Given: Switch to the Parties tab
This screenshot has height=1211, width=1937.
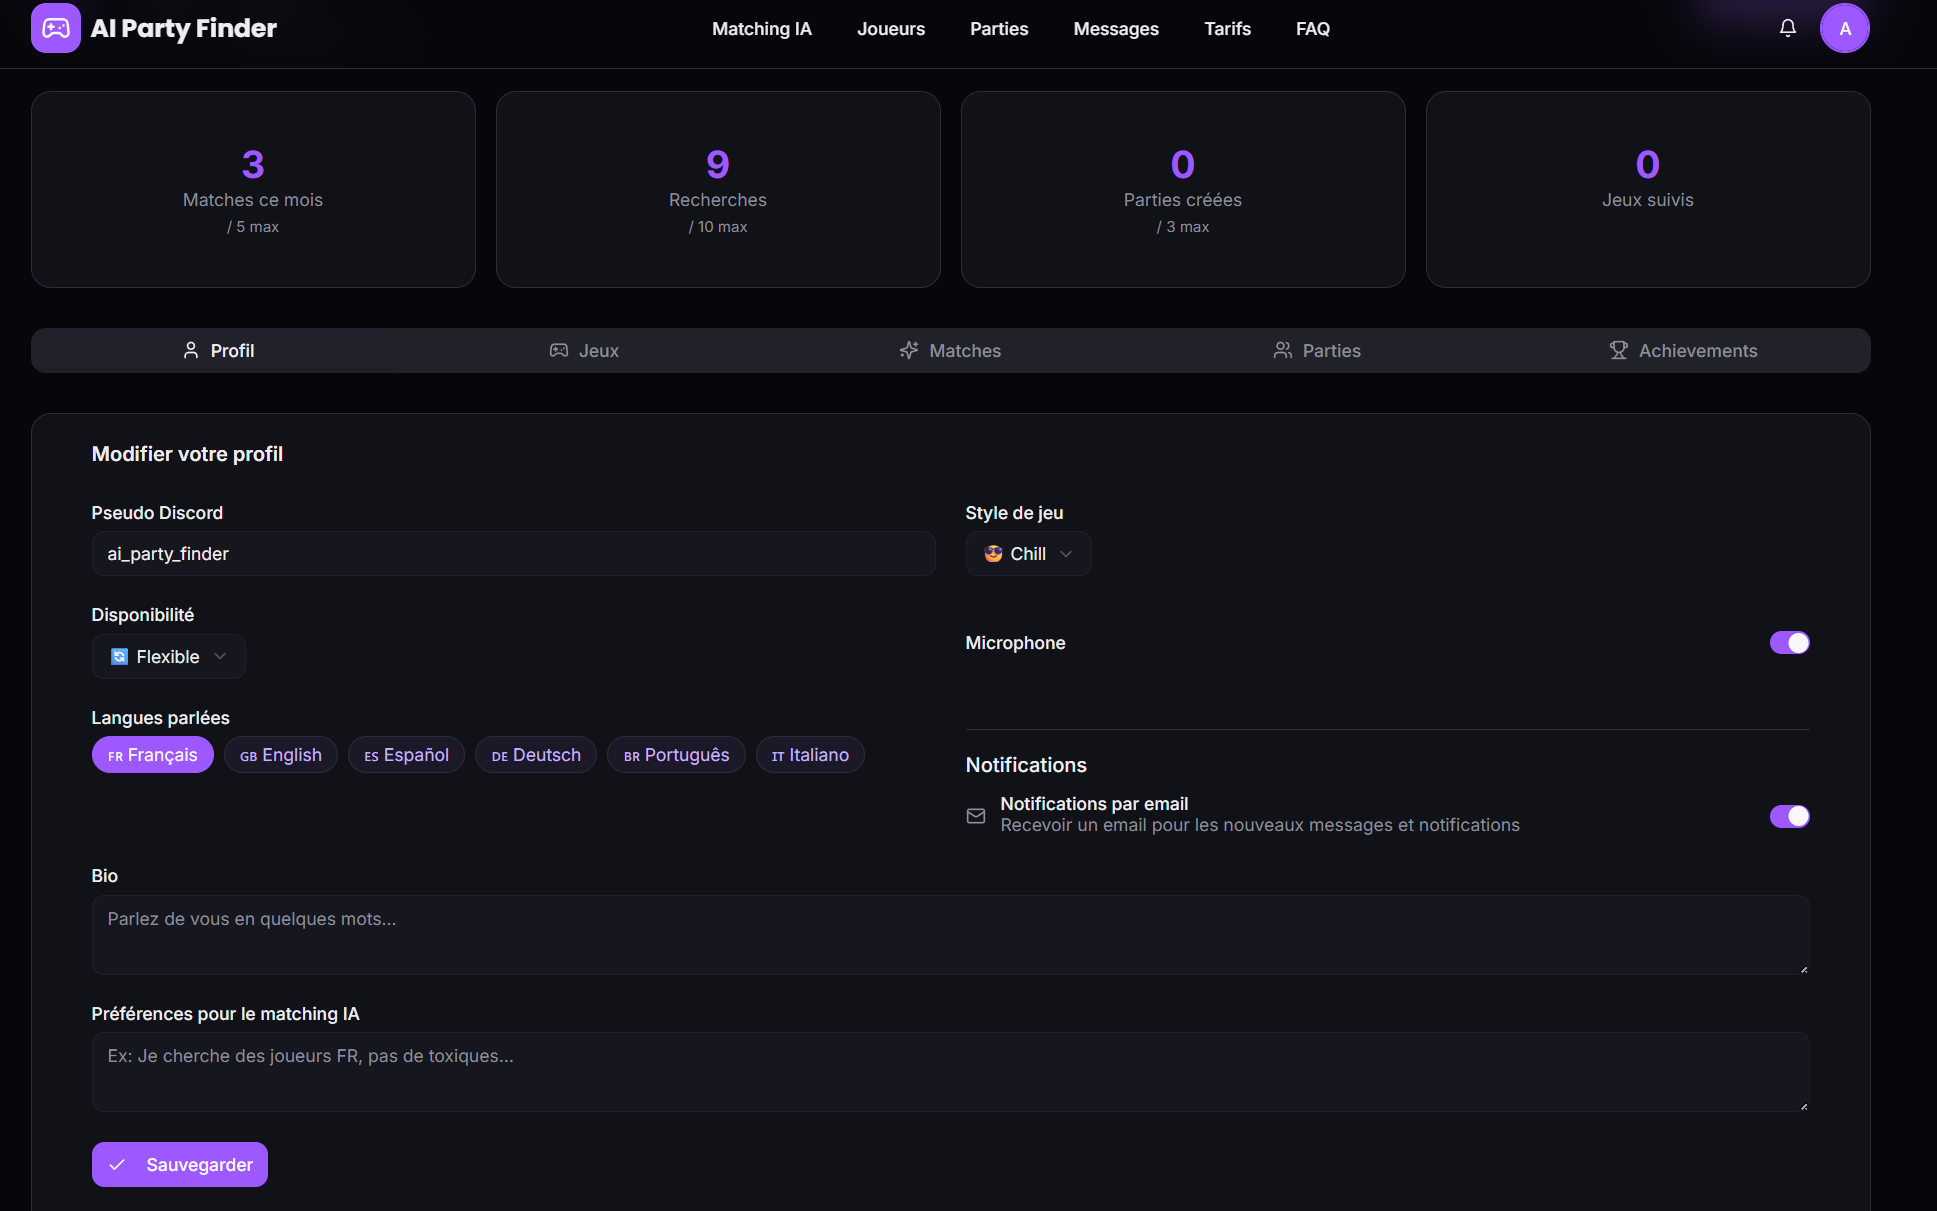Looking at the screenshot, I should (x=1317, y=350).
